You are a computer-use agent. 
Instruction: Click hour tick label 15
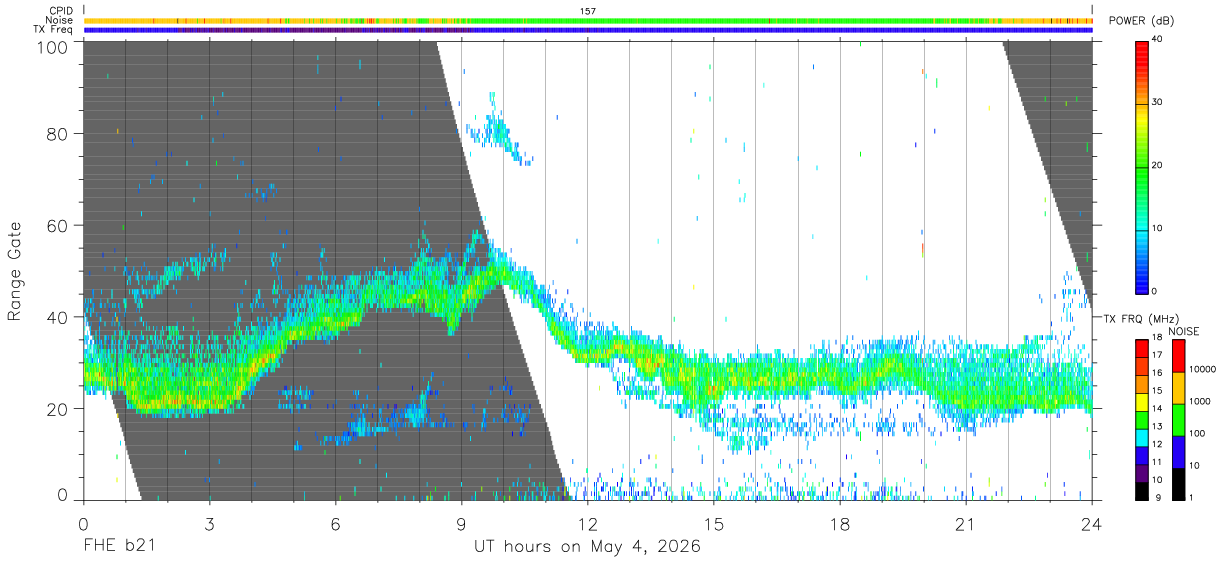714,525
